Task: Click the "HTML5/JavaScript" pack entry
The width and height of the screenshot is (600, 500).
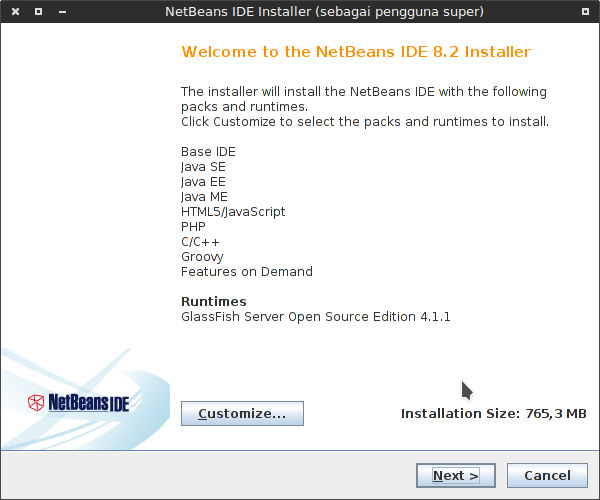Action: point(233,212)
